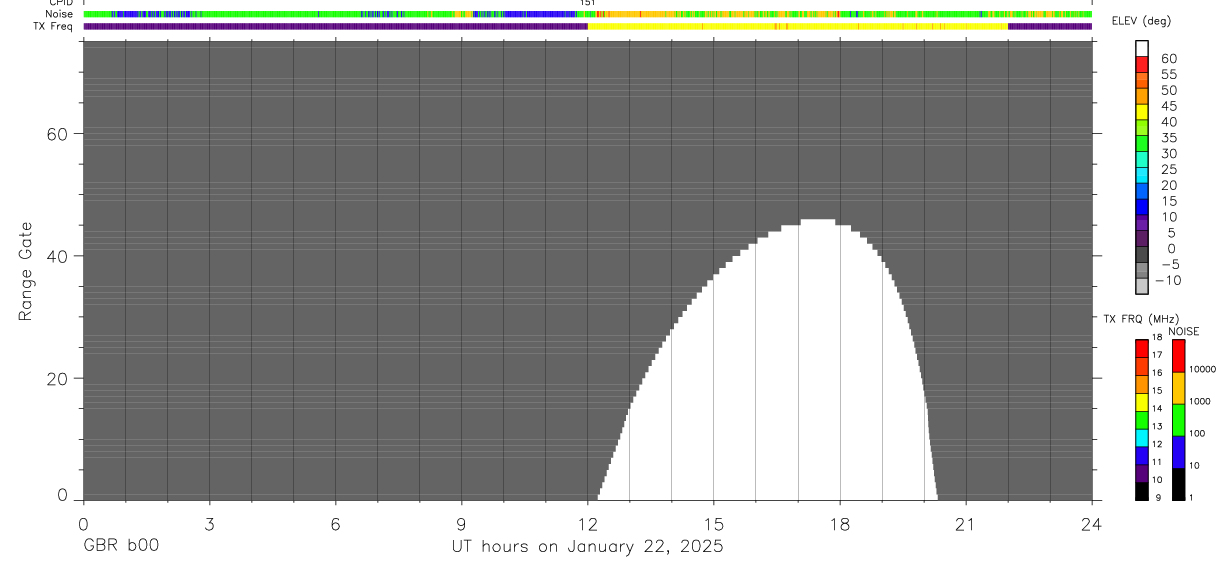This screenshot has height=567, width=1228.
Task: Click the Range Gate axis tick '60'
Action: pos(57,134)
